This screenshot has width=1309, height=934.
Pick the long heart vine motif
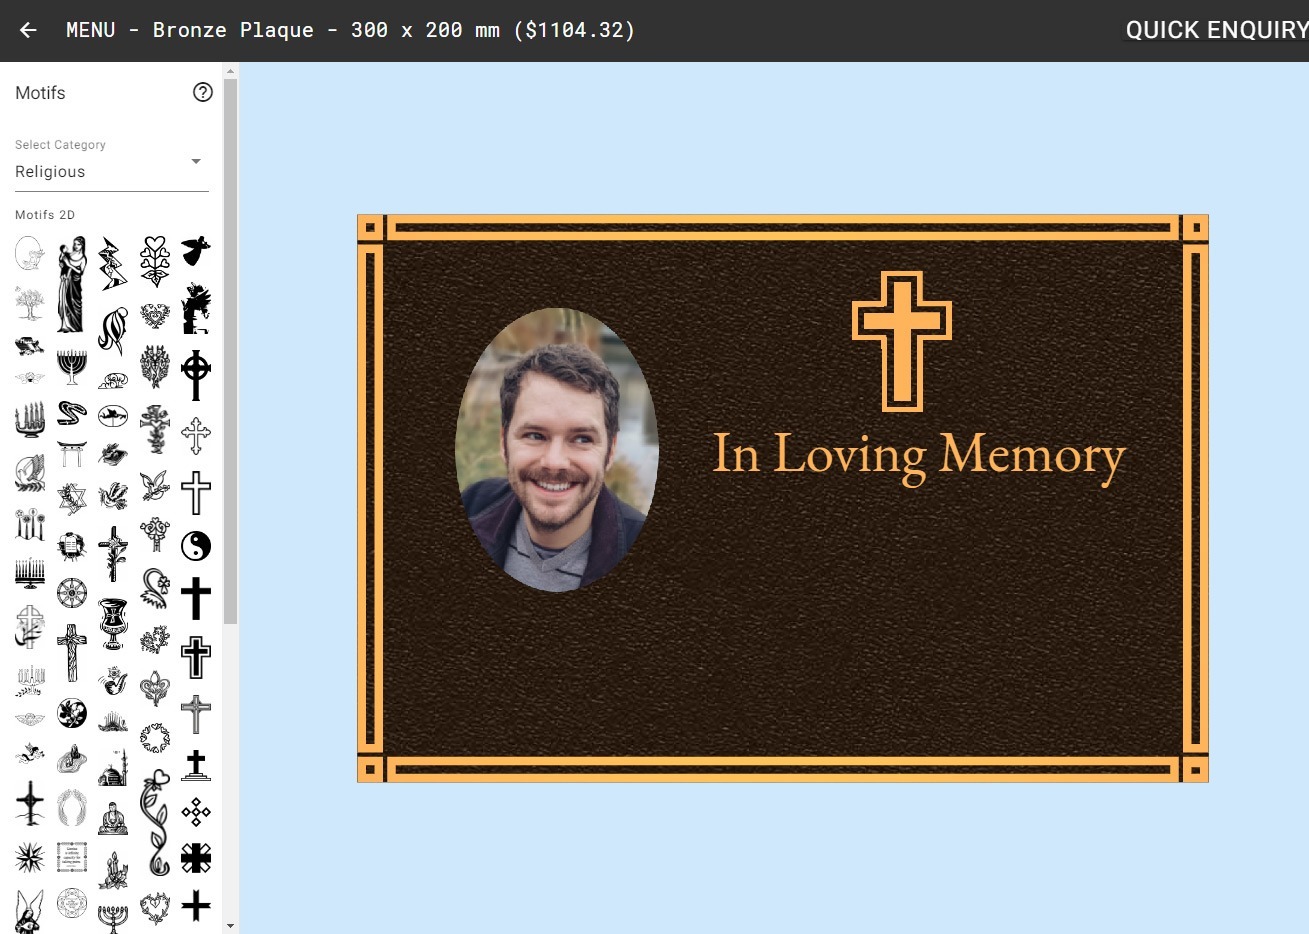click(155, 823)
